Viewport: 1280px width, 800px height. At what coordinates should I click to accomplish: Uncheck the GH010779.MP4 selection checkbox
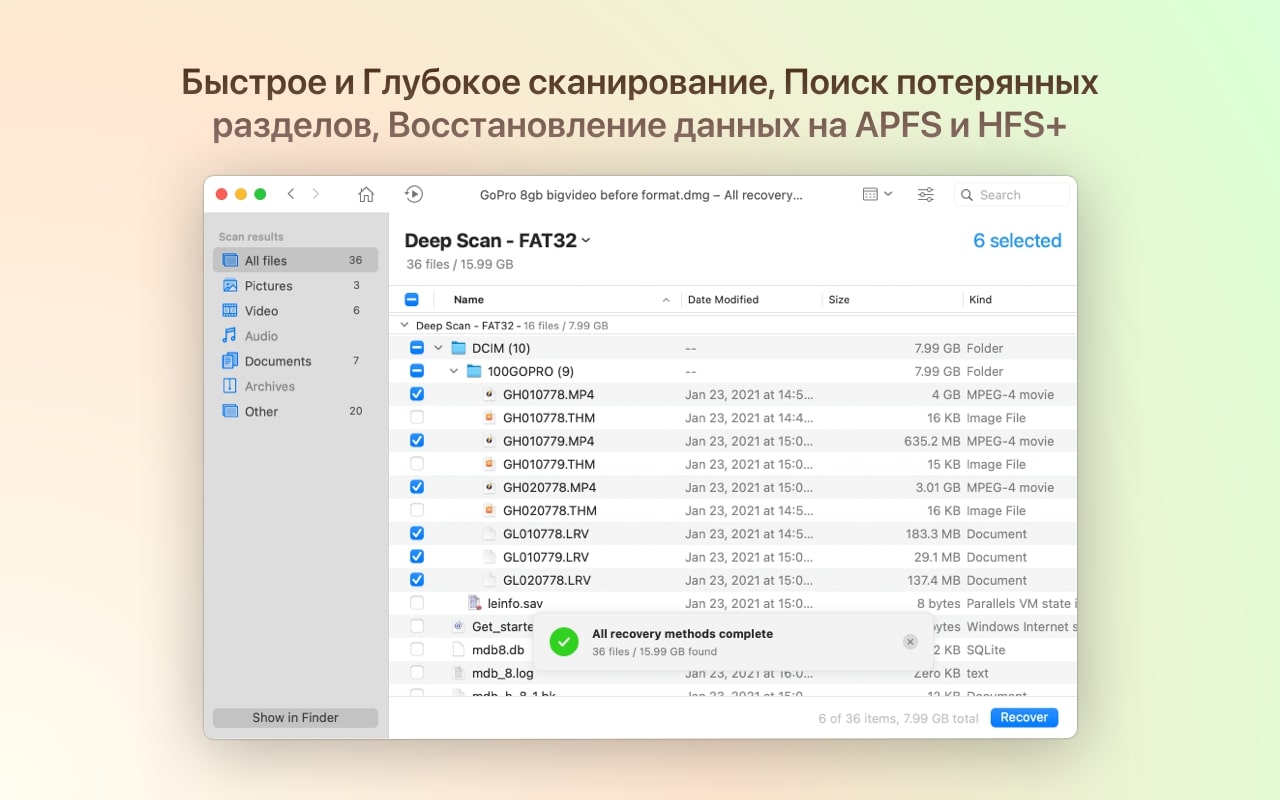point(416,440)
